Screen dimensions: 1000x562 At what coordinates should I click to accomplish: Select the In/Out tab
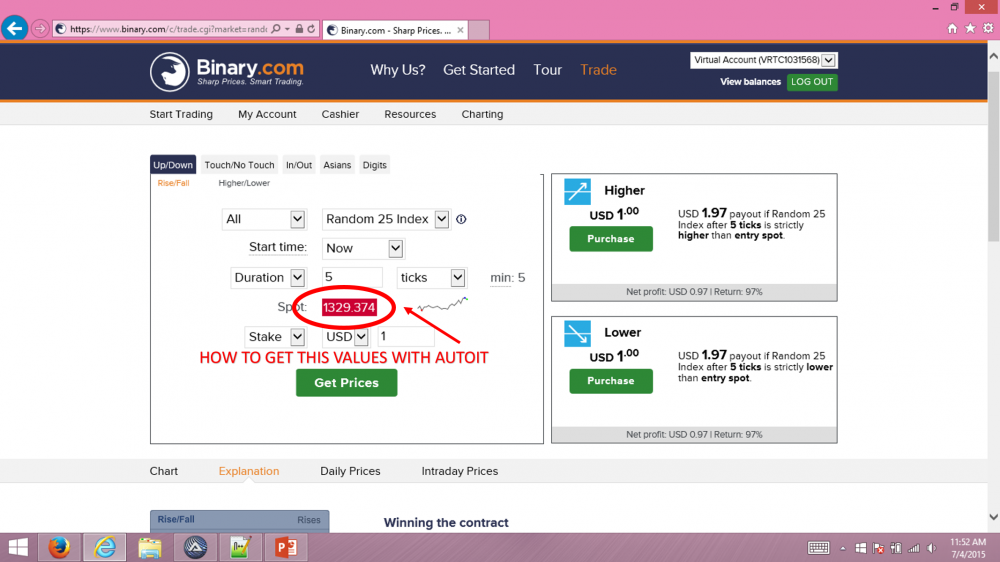pyautogui.click(x=298, y=165)
